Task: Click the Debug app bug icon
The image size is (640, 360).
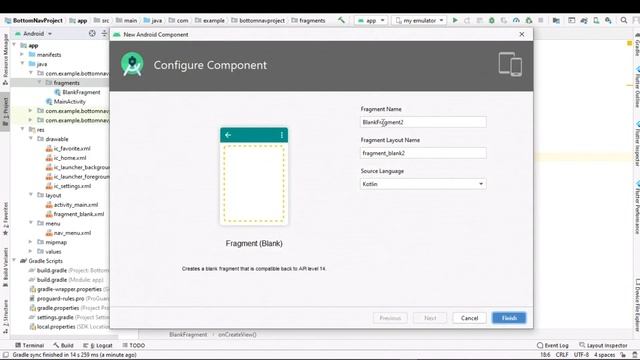Action: click(492, 20)
